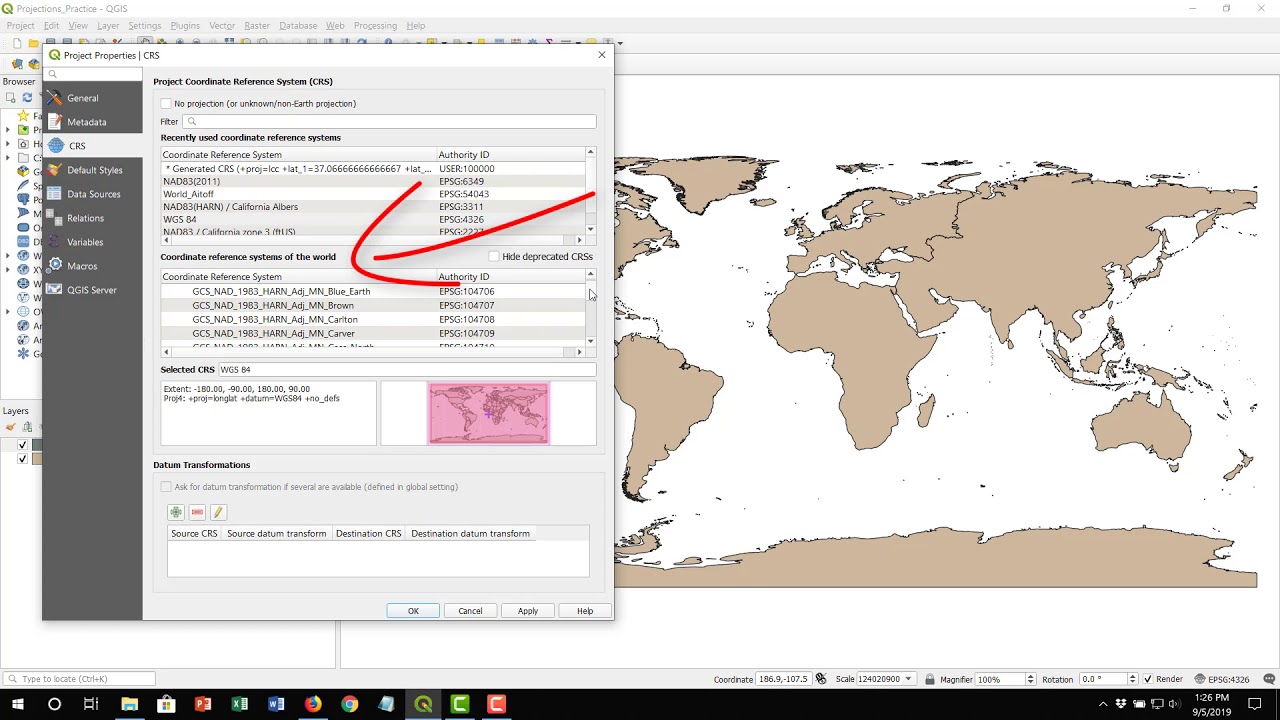Click the QGIS icon in the taskbar
Screen dimensions: 1280x720
(423, 704)
